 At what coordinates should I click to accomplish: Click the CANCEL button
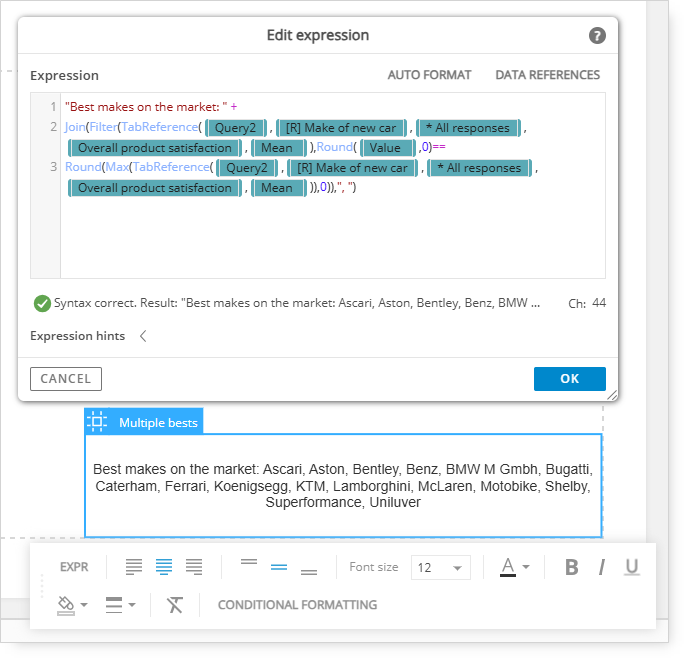(x=66, y=379)
